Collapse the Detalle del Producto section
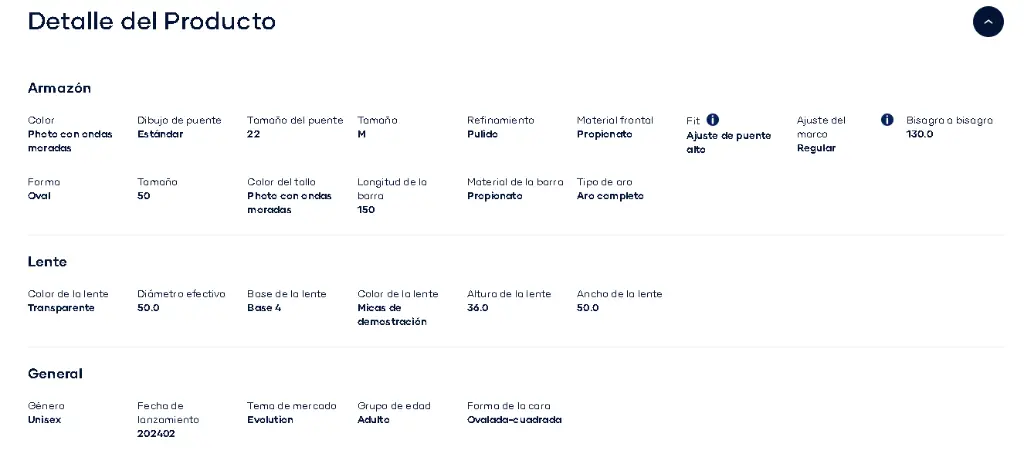The image size is (1024, 454). (x=988, y=22)
